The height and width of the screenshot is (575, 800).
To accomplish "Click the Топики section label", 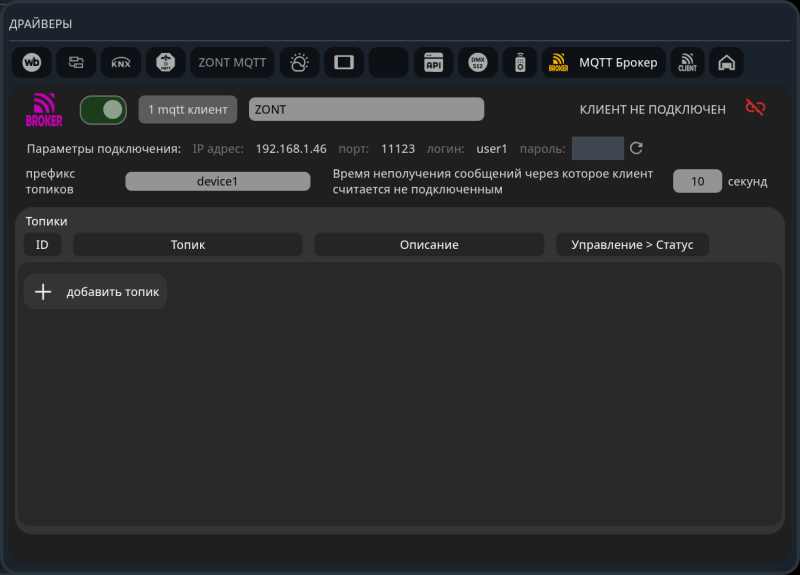I will pyautogui.click(x=46, y=221).
